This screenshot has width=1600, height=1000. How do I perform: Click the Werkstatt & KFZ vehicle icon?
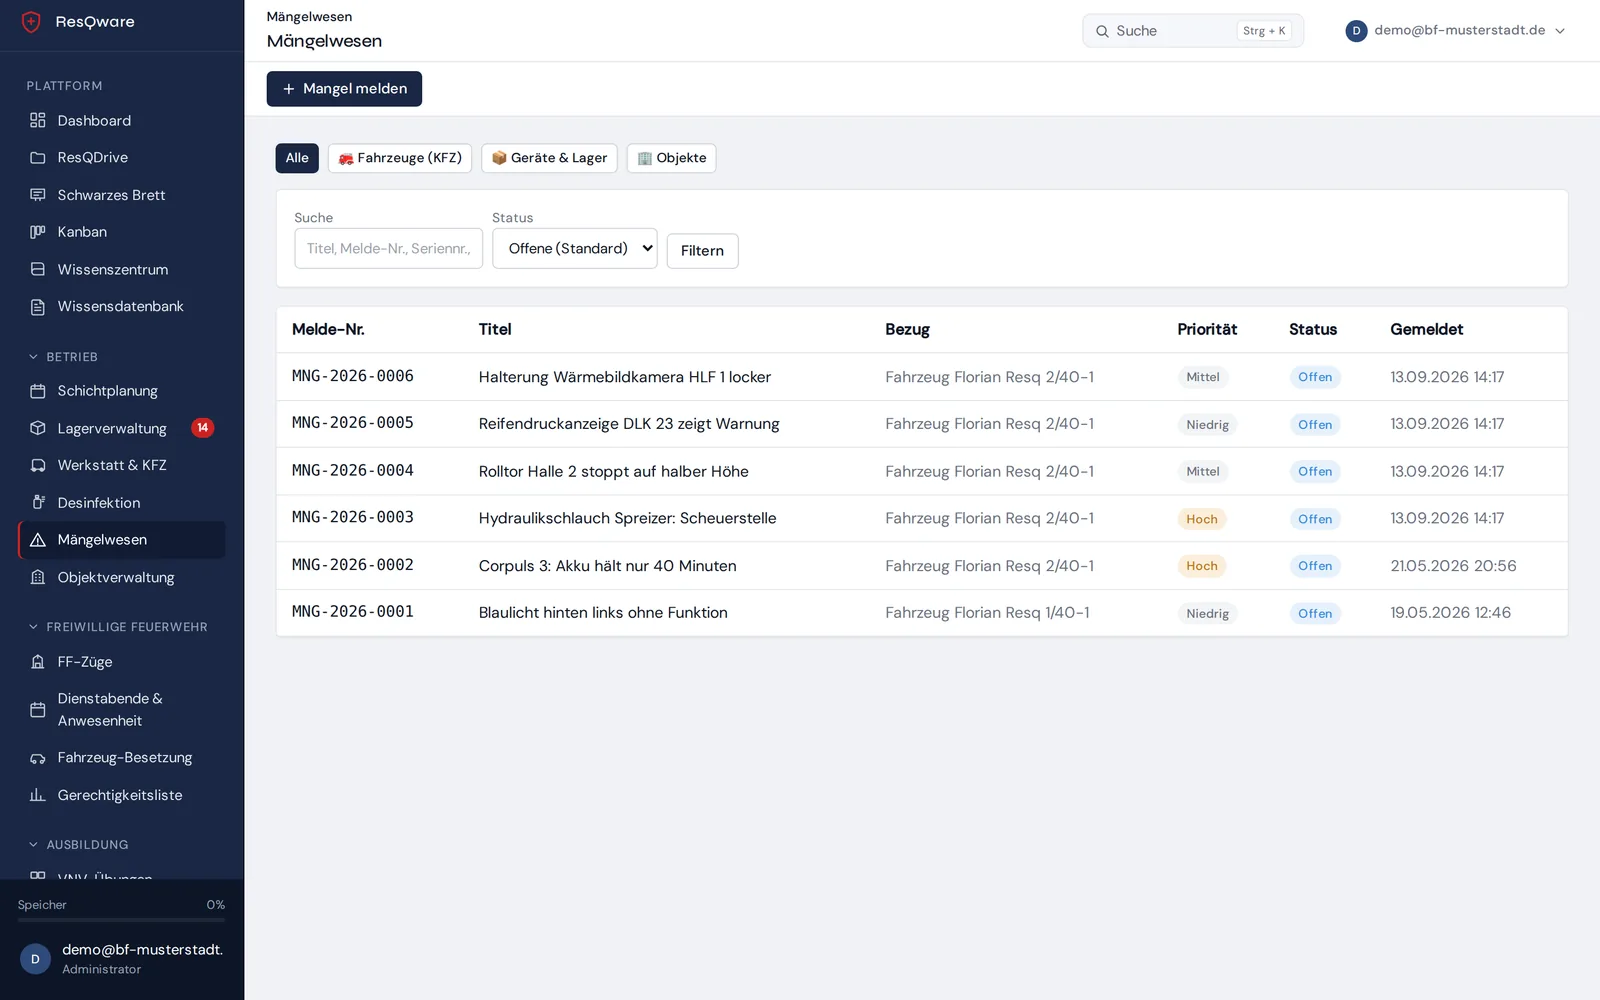pos(38,465)
